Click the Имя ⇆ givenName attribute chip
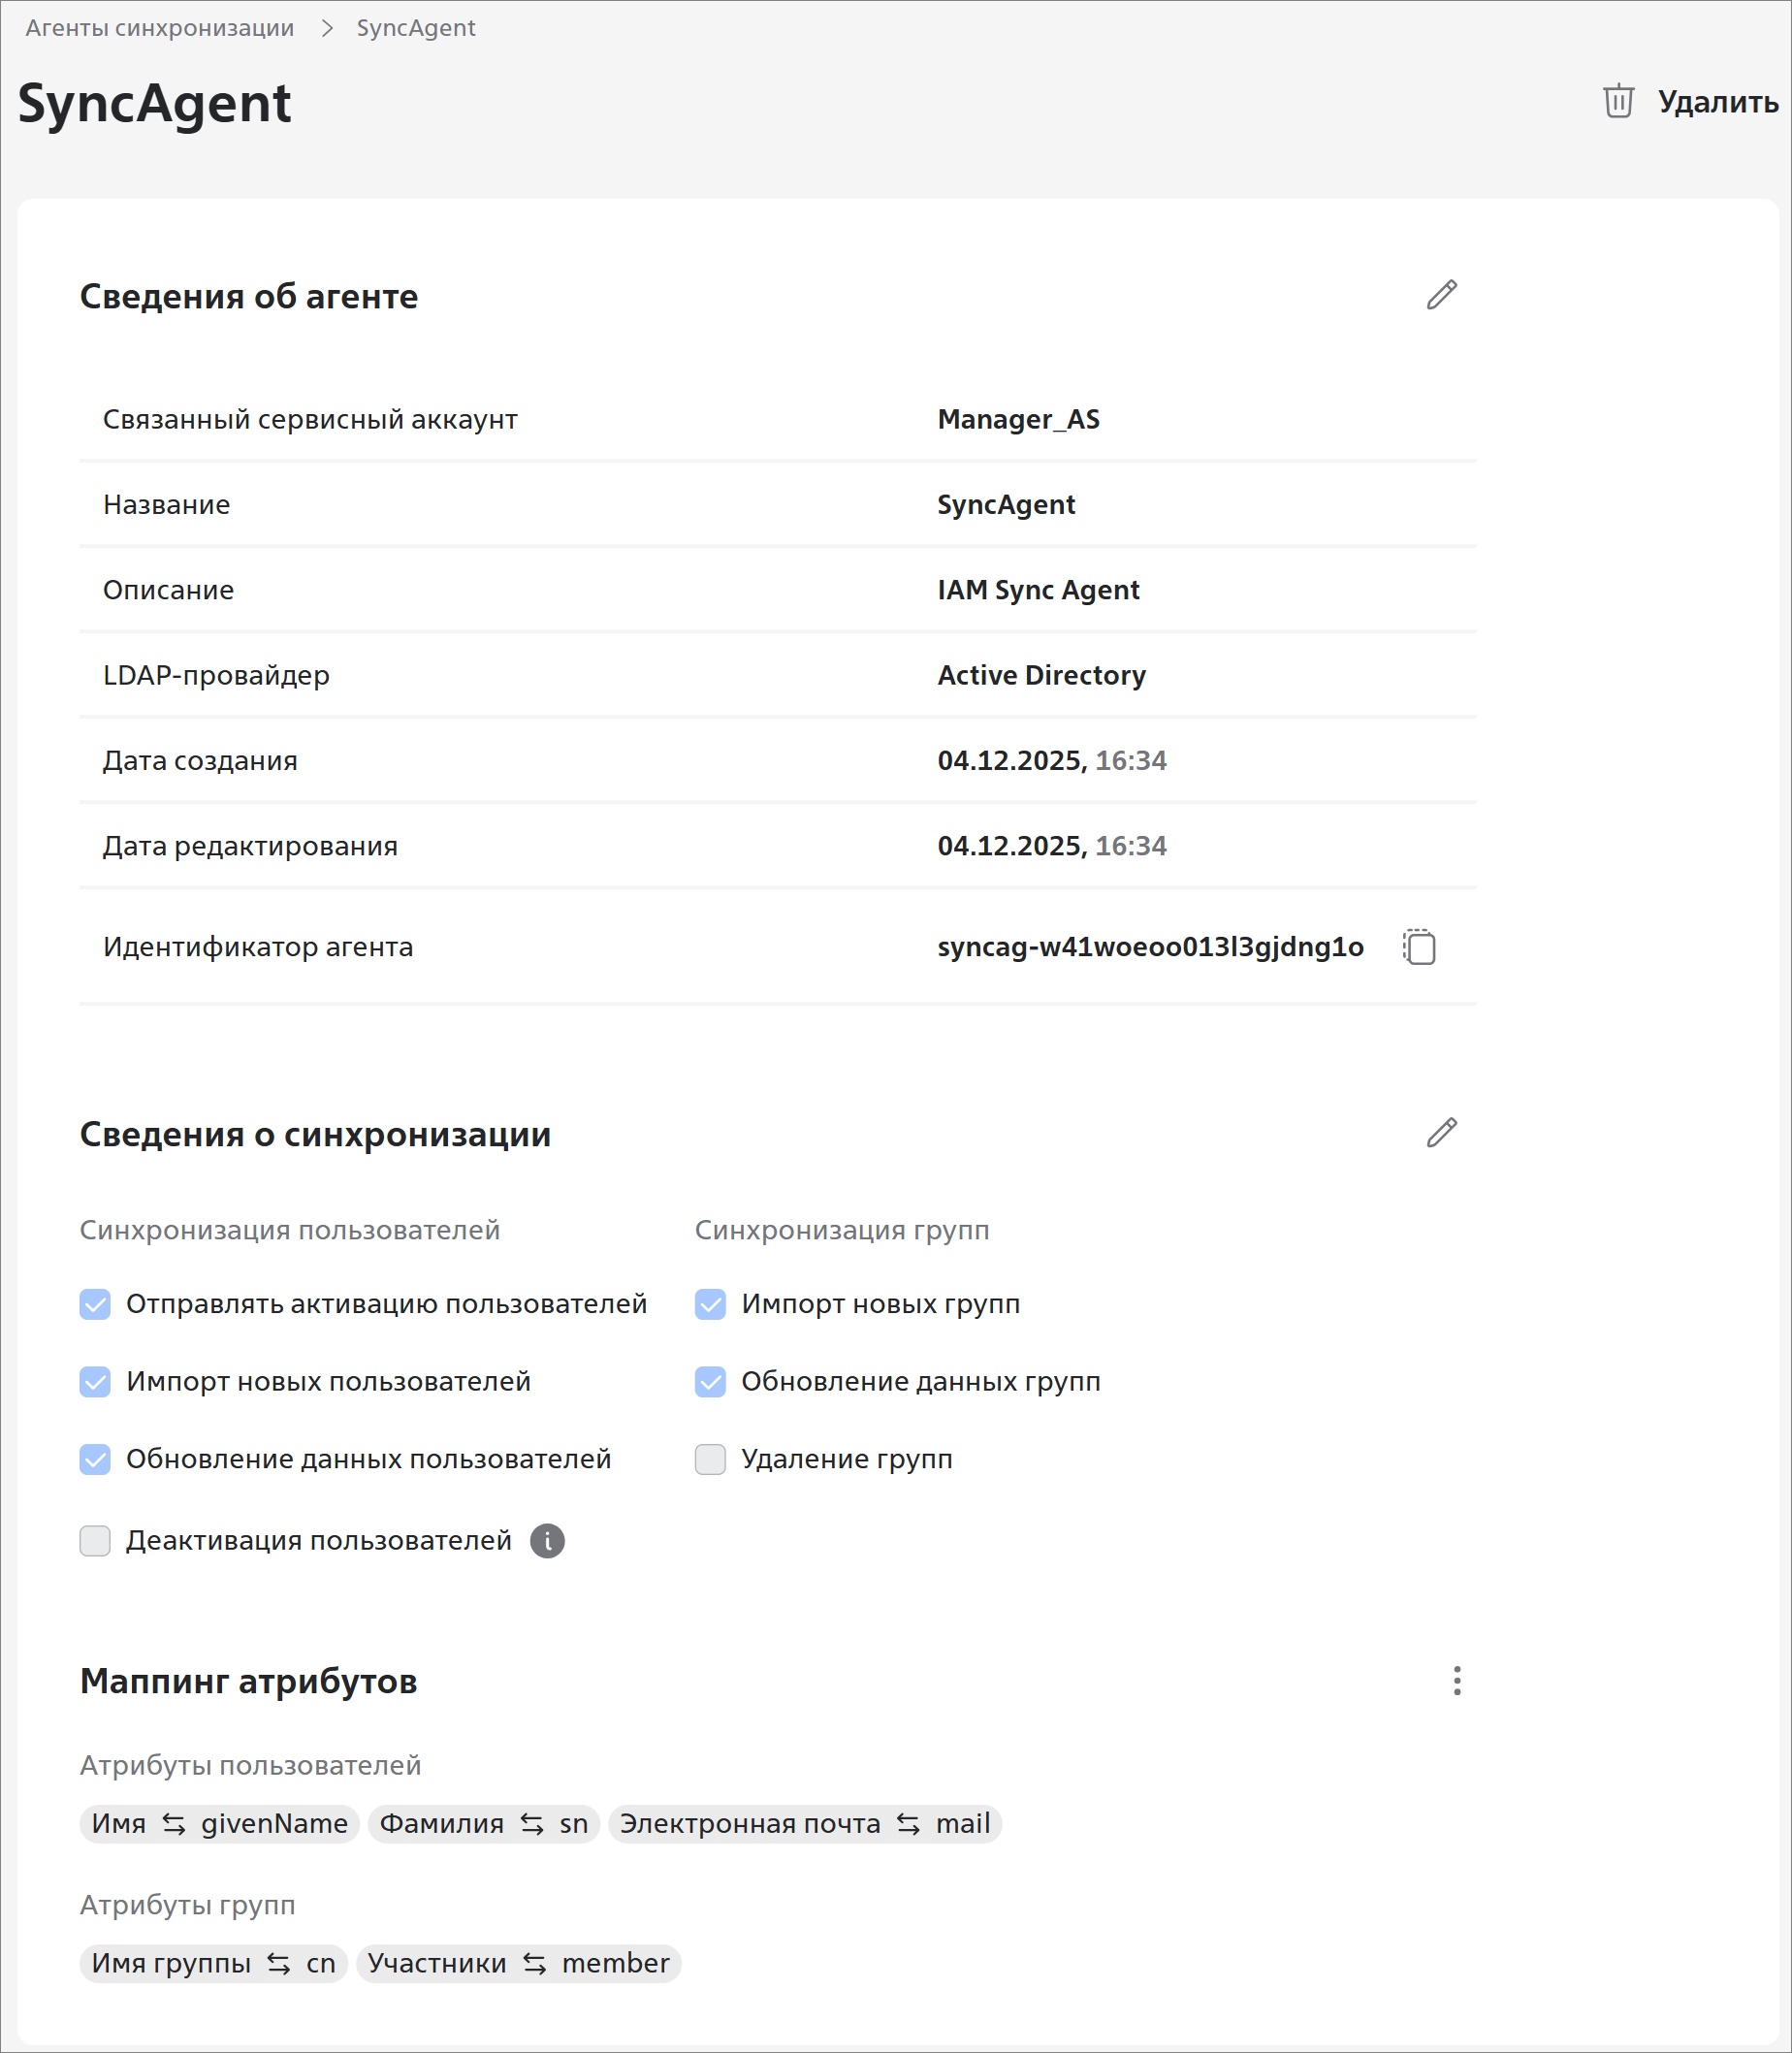Image resolution: width=1792 pixels, height=2053 pixels. click(219, 1824)
